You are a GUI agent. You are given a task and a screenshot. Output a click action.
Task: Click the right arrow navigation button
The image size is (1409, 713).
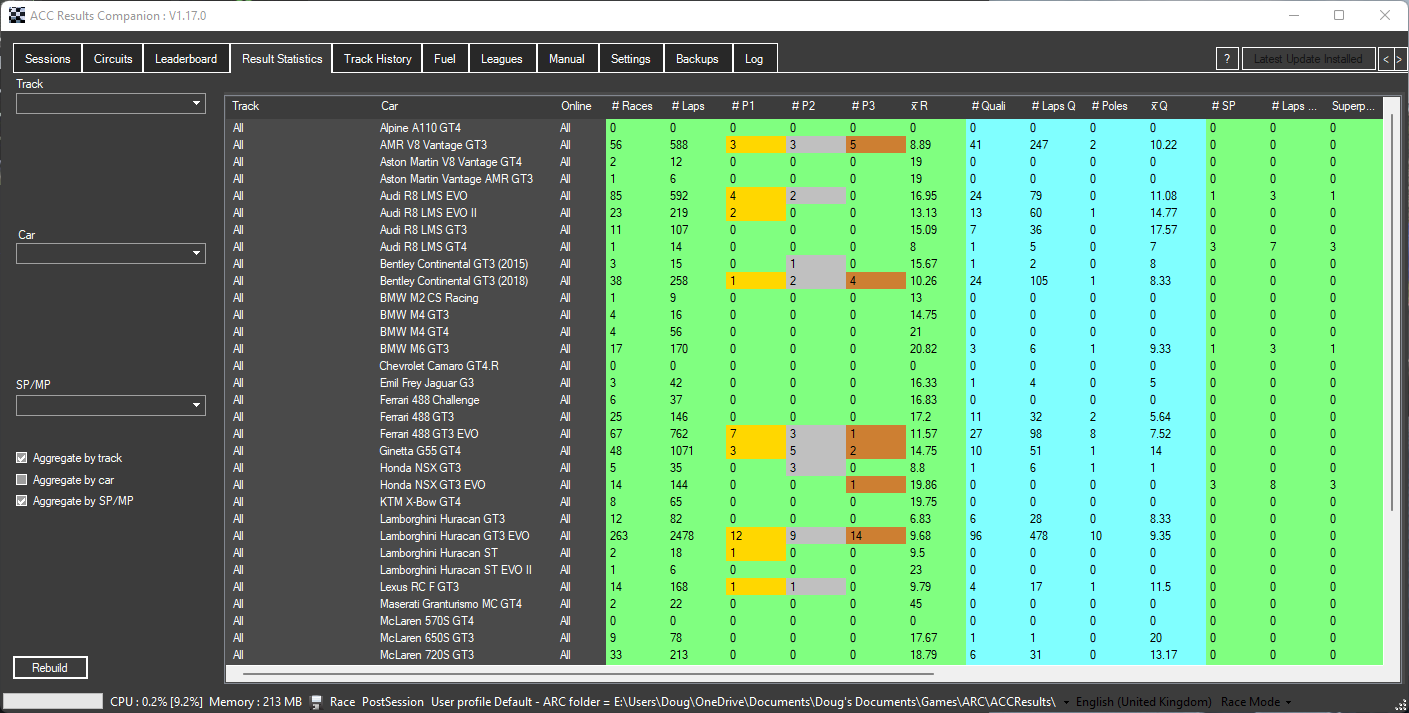[x=1399, y=59]
